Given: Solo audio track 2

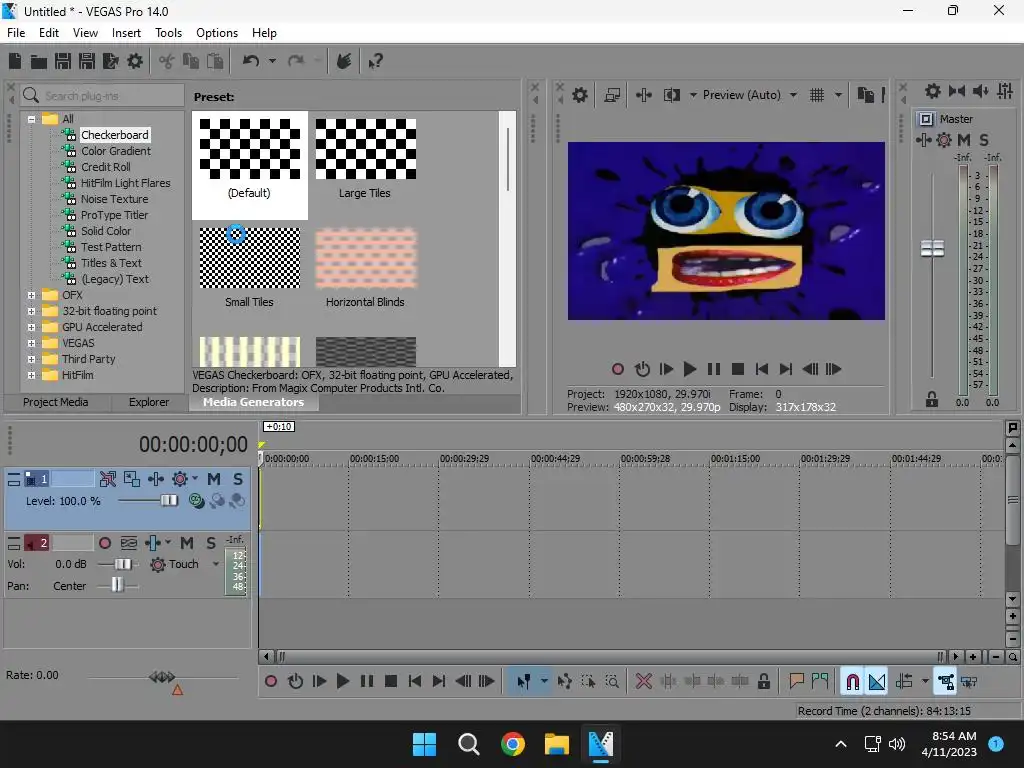Looking at the screenshot, I should tap(211, 543).
